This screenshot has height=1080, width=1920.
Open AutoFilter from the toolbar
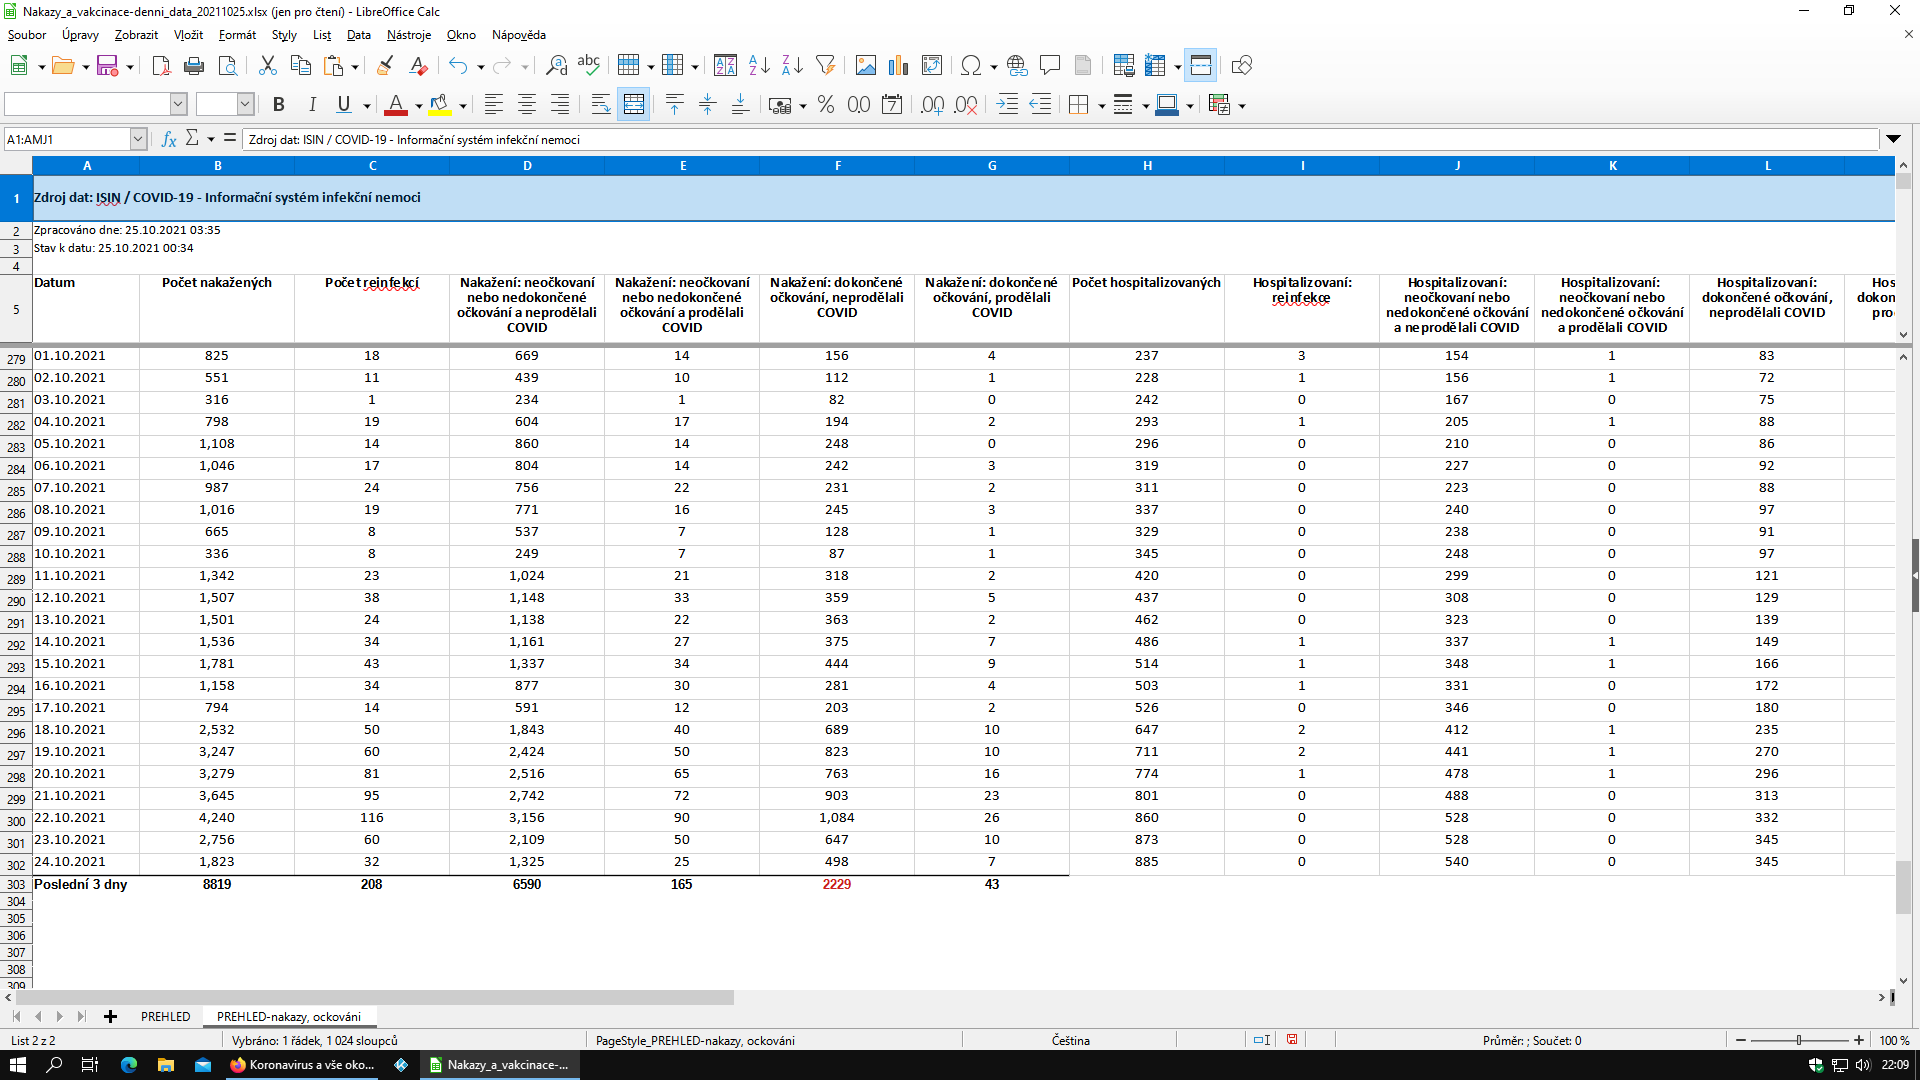pyautogui.click(x=825, y=66)
